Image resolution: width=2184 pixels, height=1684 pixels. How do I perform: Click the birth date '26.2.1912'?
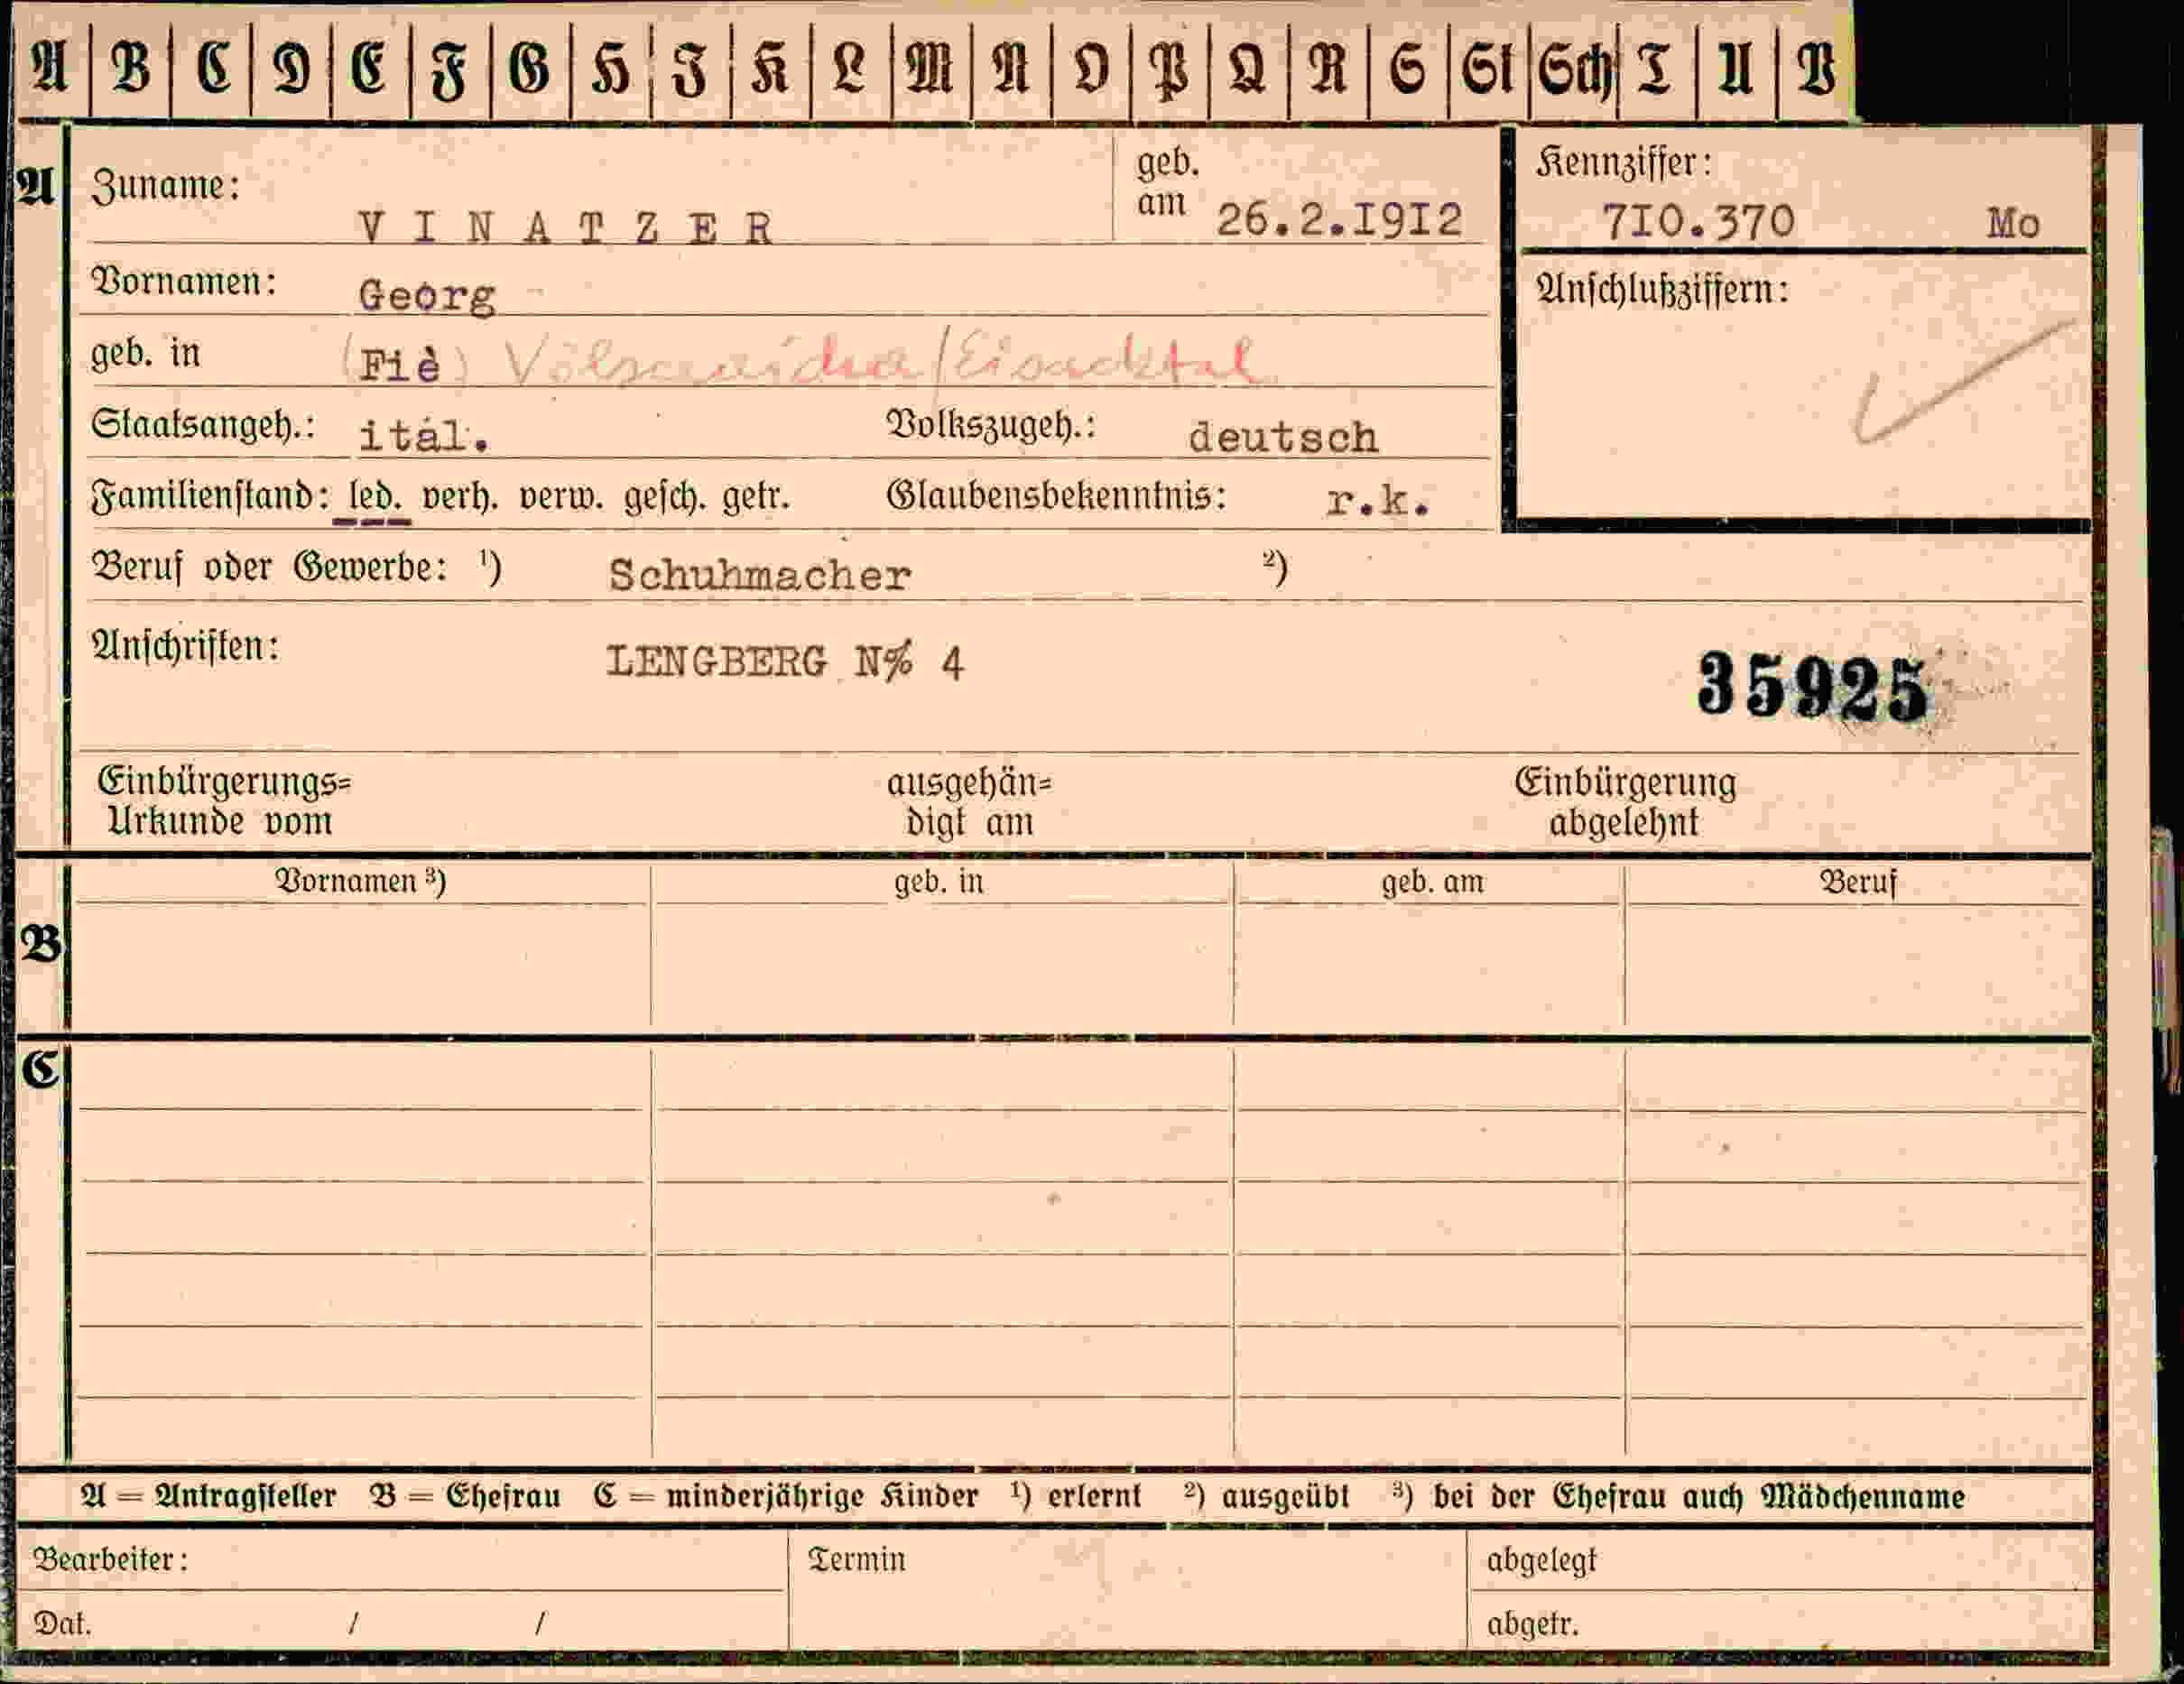1339,220
